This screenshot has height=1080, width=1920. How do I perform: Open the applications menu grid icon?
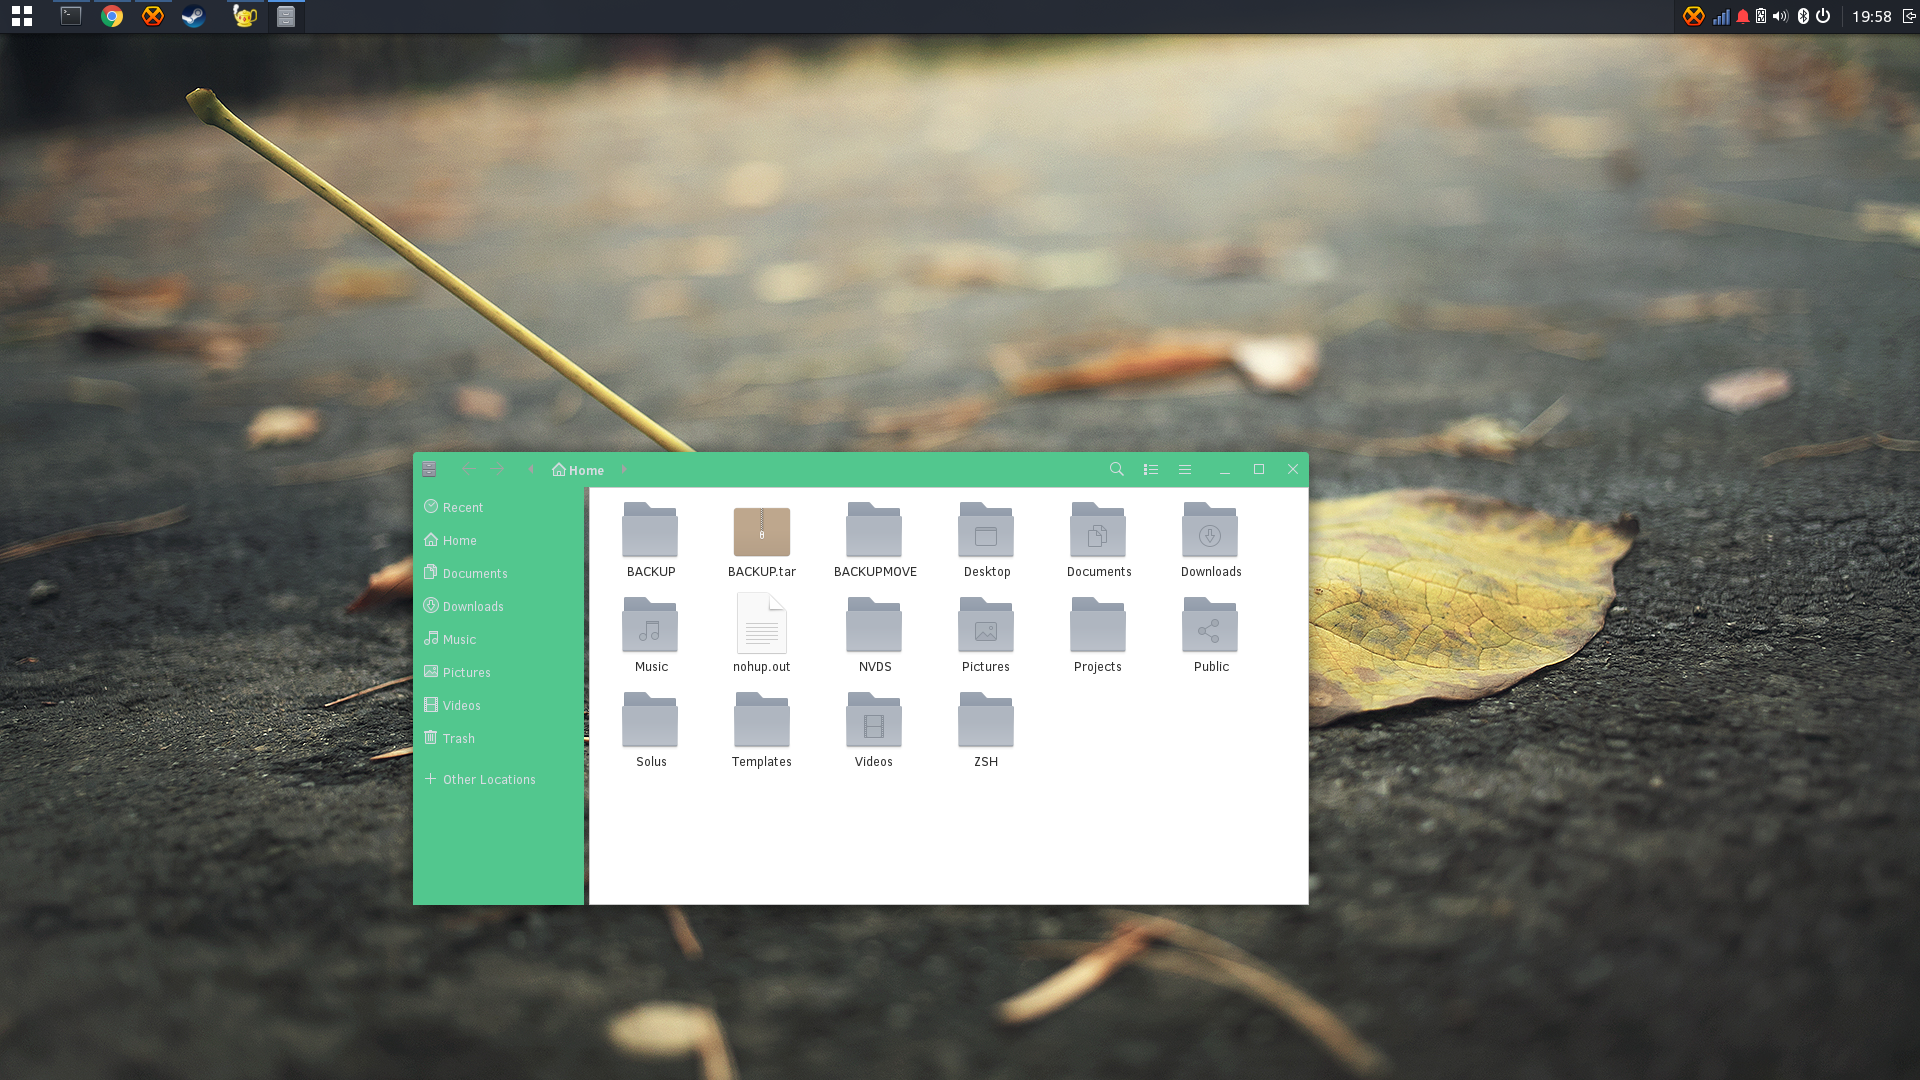[x=22, y=16]
